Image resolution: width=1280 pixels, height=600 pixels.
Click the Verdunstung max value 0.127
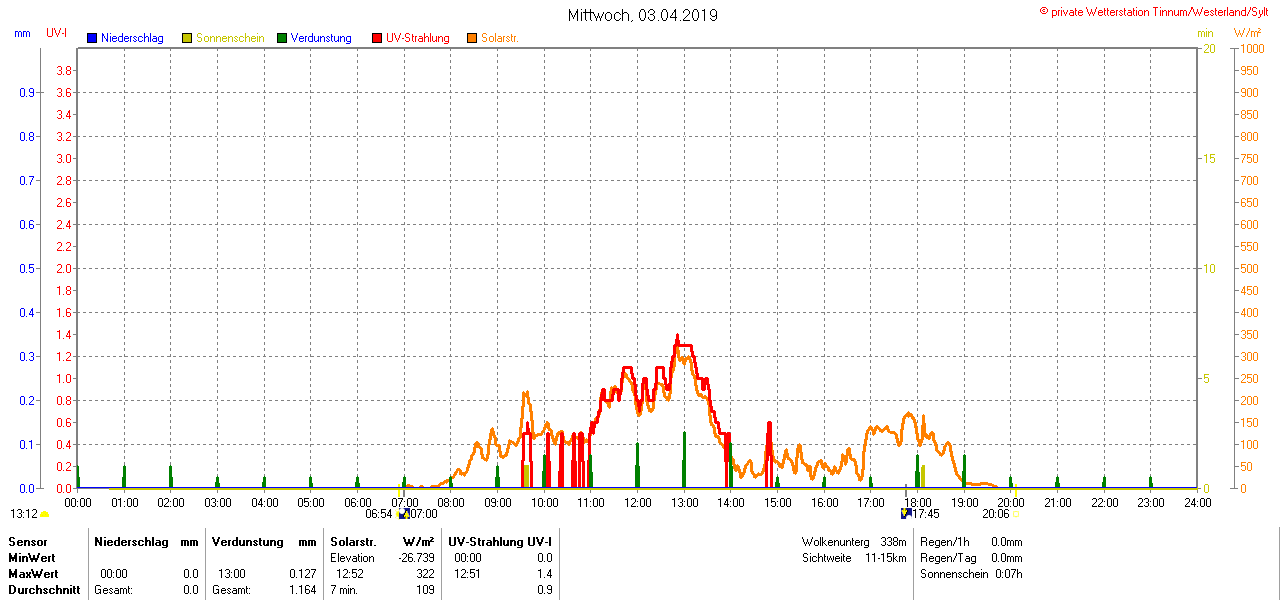[x=301, y=574]
